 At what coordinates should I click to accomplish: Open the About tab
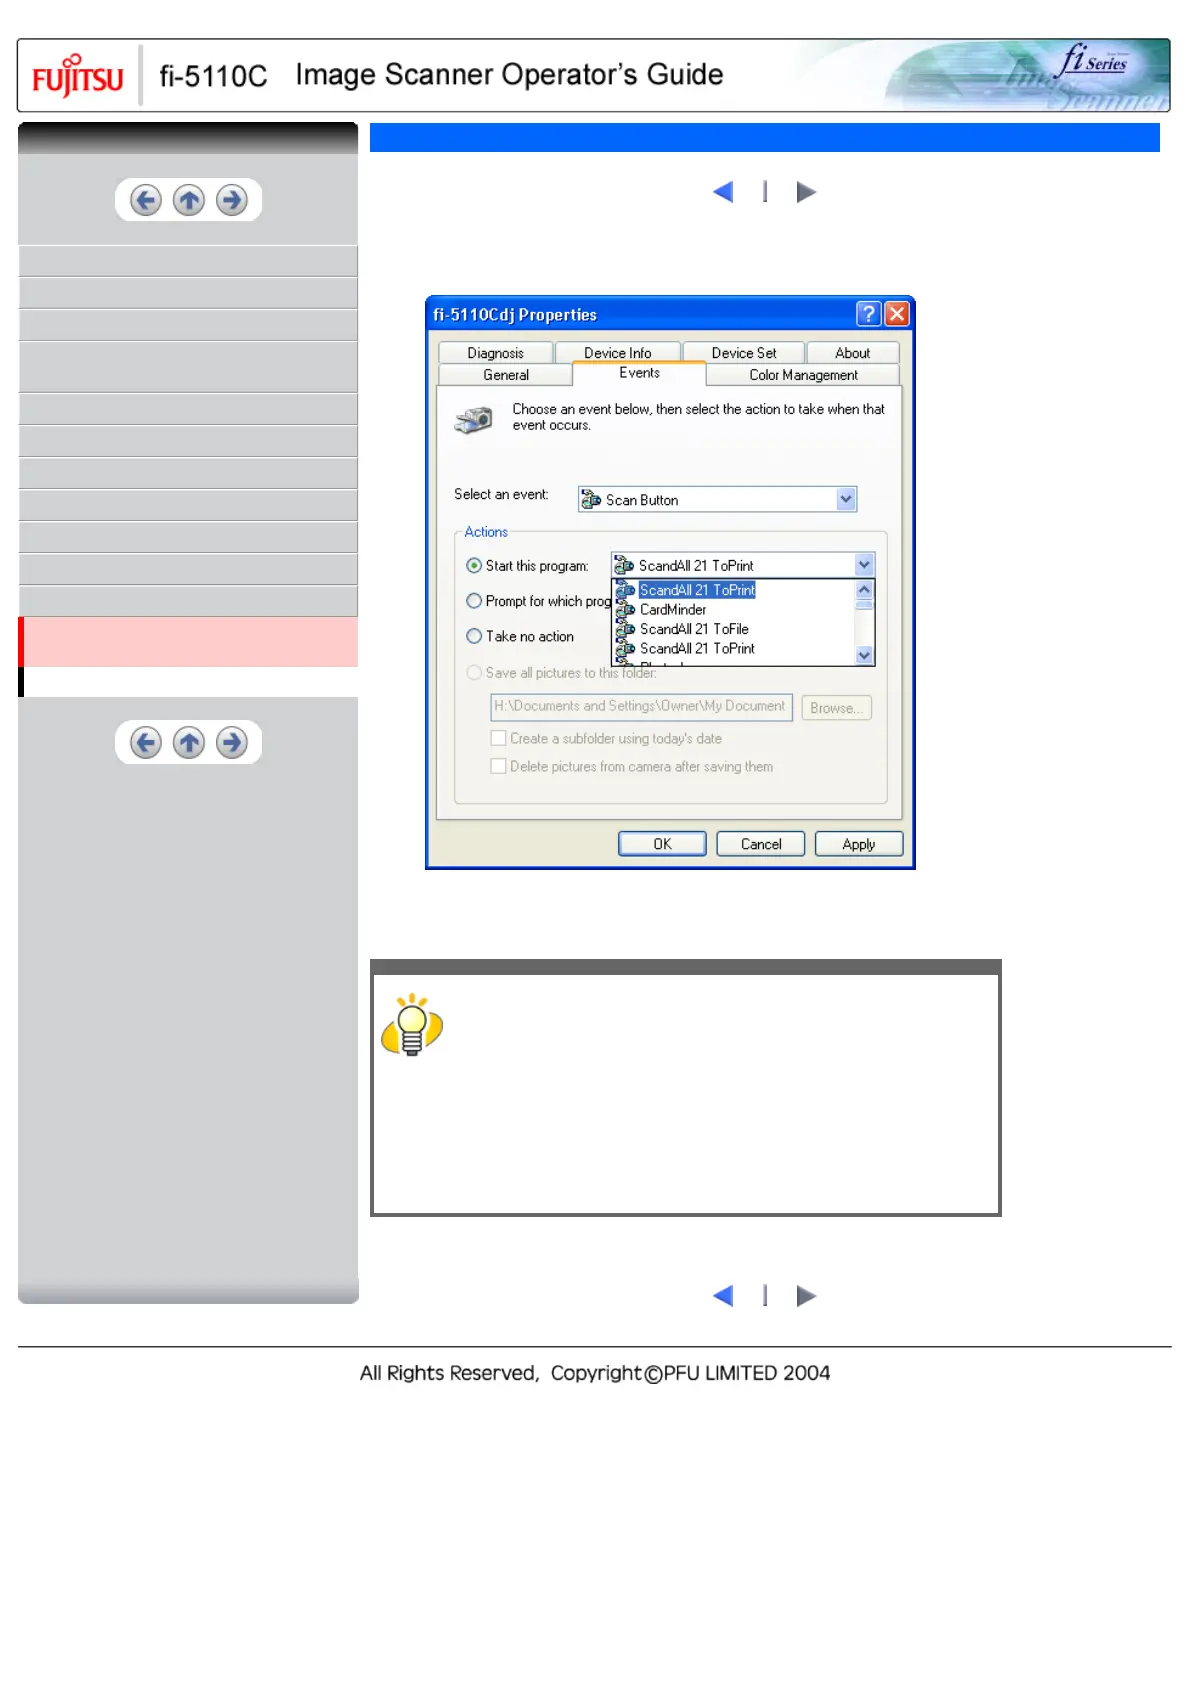coord(853,353)
